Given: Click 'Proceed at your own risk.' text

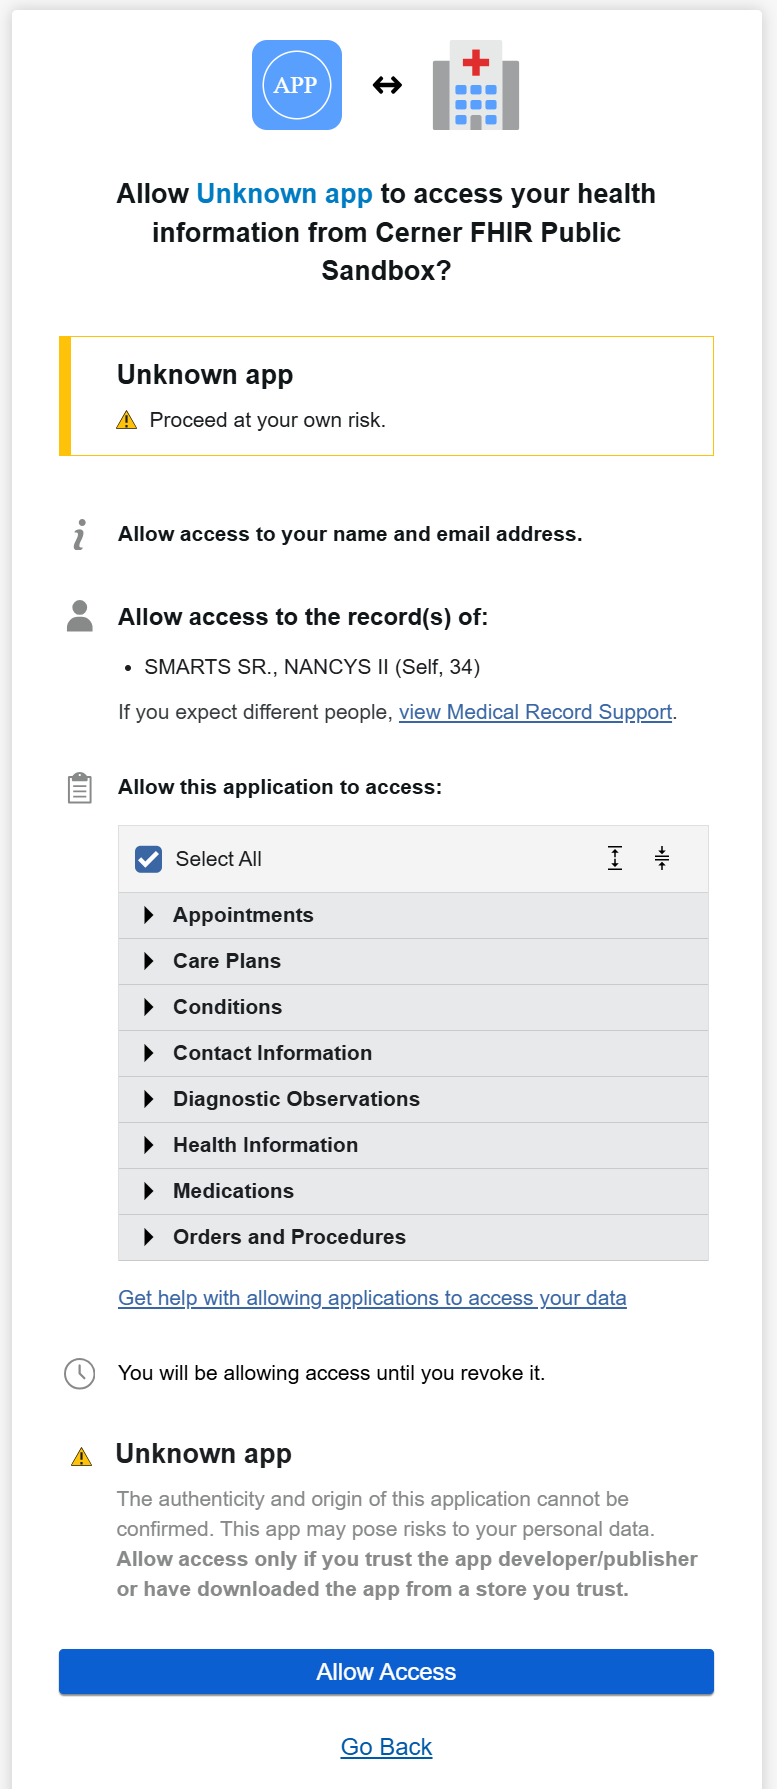Looking at the screenshot, I should 267,420.
